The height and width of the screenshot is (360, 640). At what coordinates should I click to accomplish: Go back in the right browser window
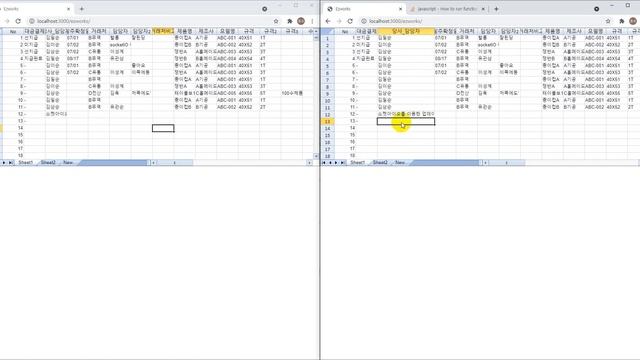tap(328, 21)
